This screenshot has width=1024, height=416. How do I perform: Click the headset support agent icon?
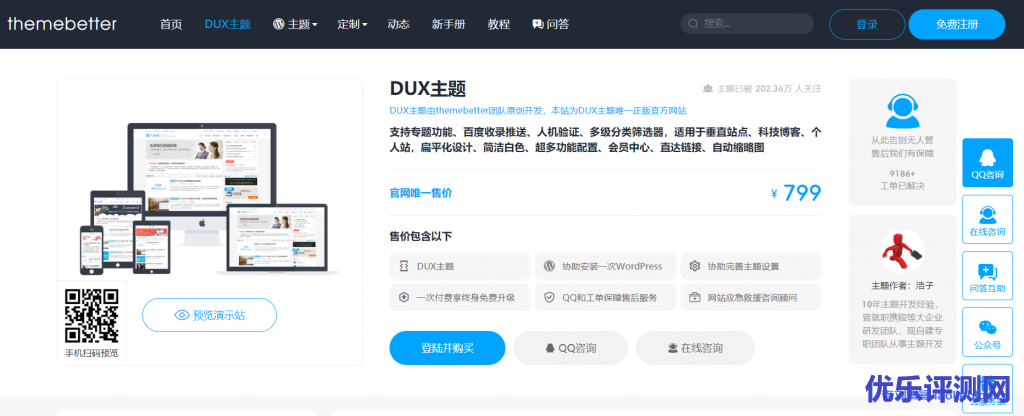902,112
